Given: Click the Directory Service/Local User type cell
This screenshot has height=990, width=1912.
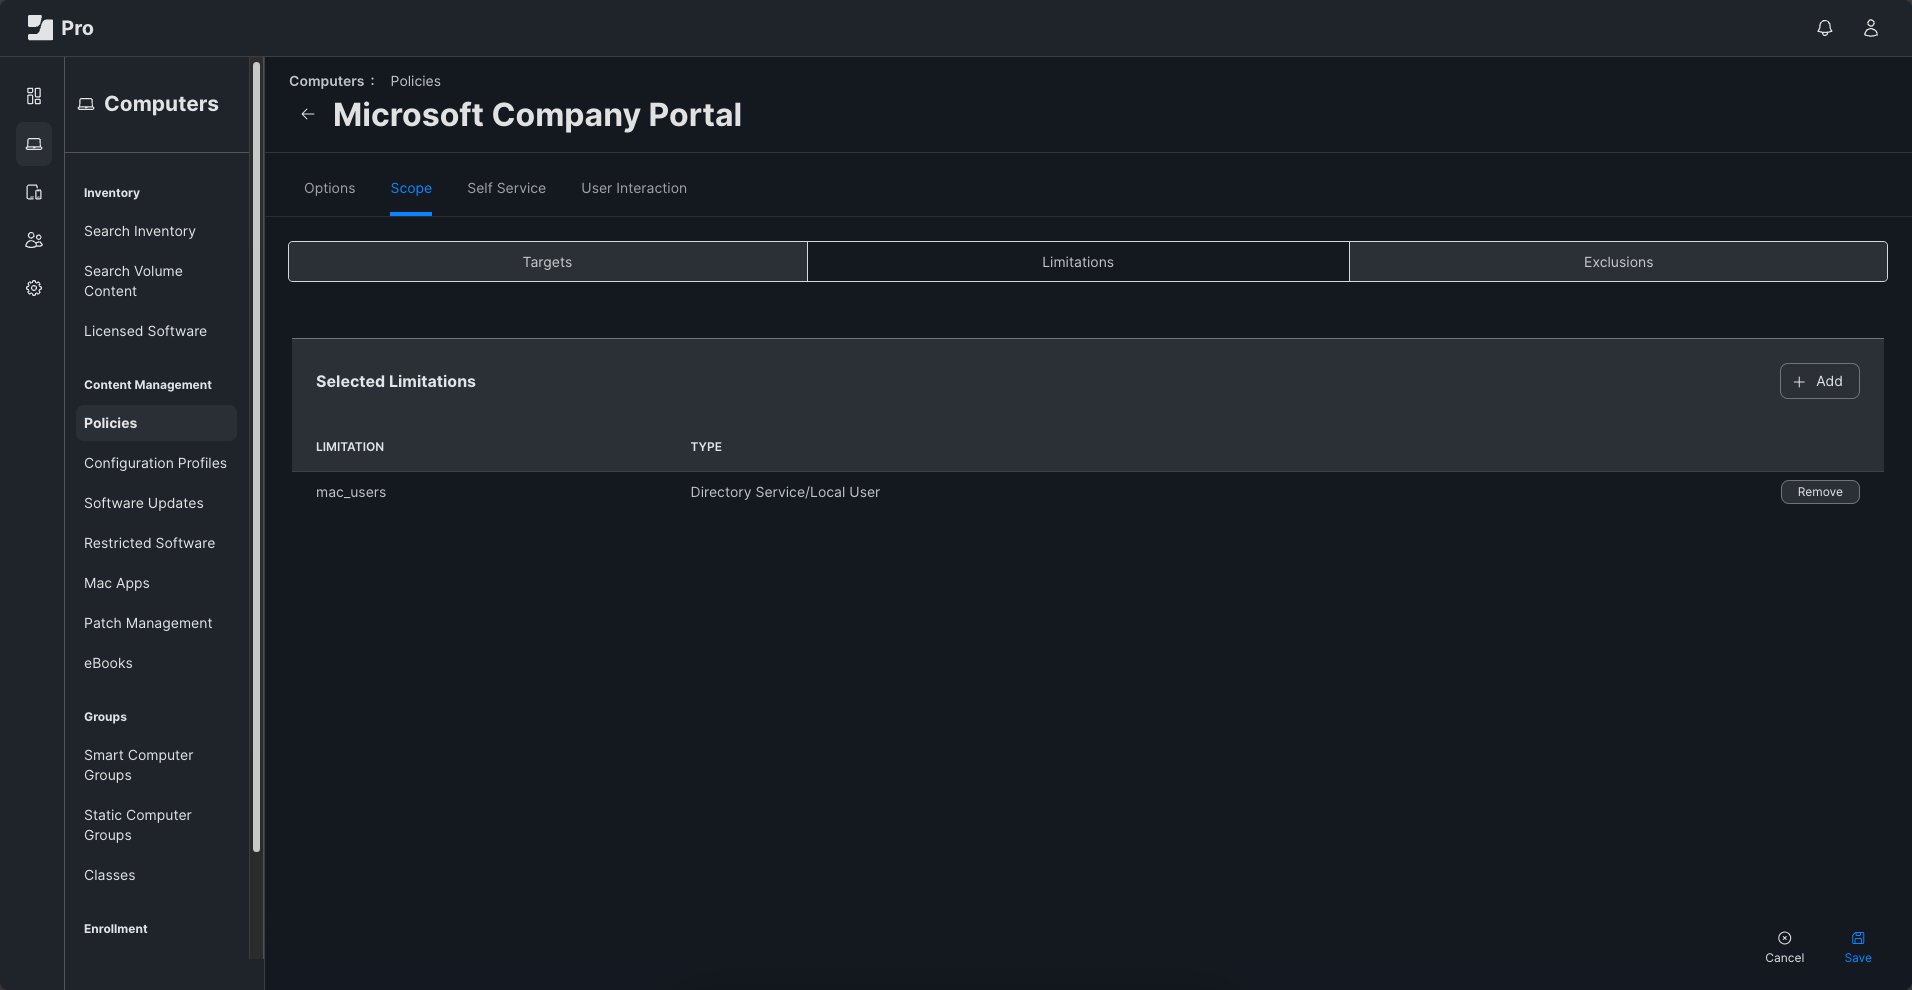Looking at the screenshot, I should click(785, 492).
